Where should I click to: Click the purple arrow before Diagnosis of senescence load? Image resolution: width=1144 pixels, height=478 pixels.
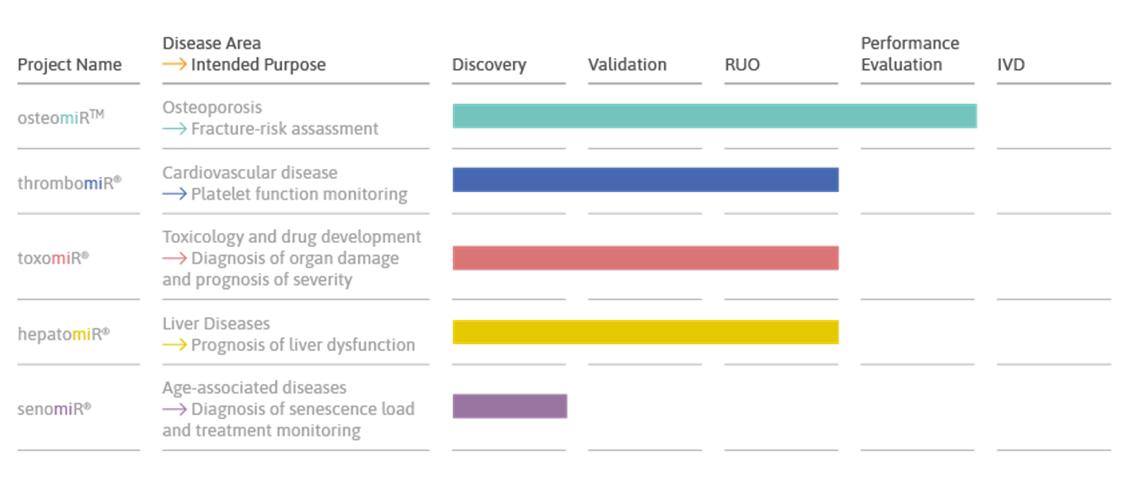(x=174, y=409)
